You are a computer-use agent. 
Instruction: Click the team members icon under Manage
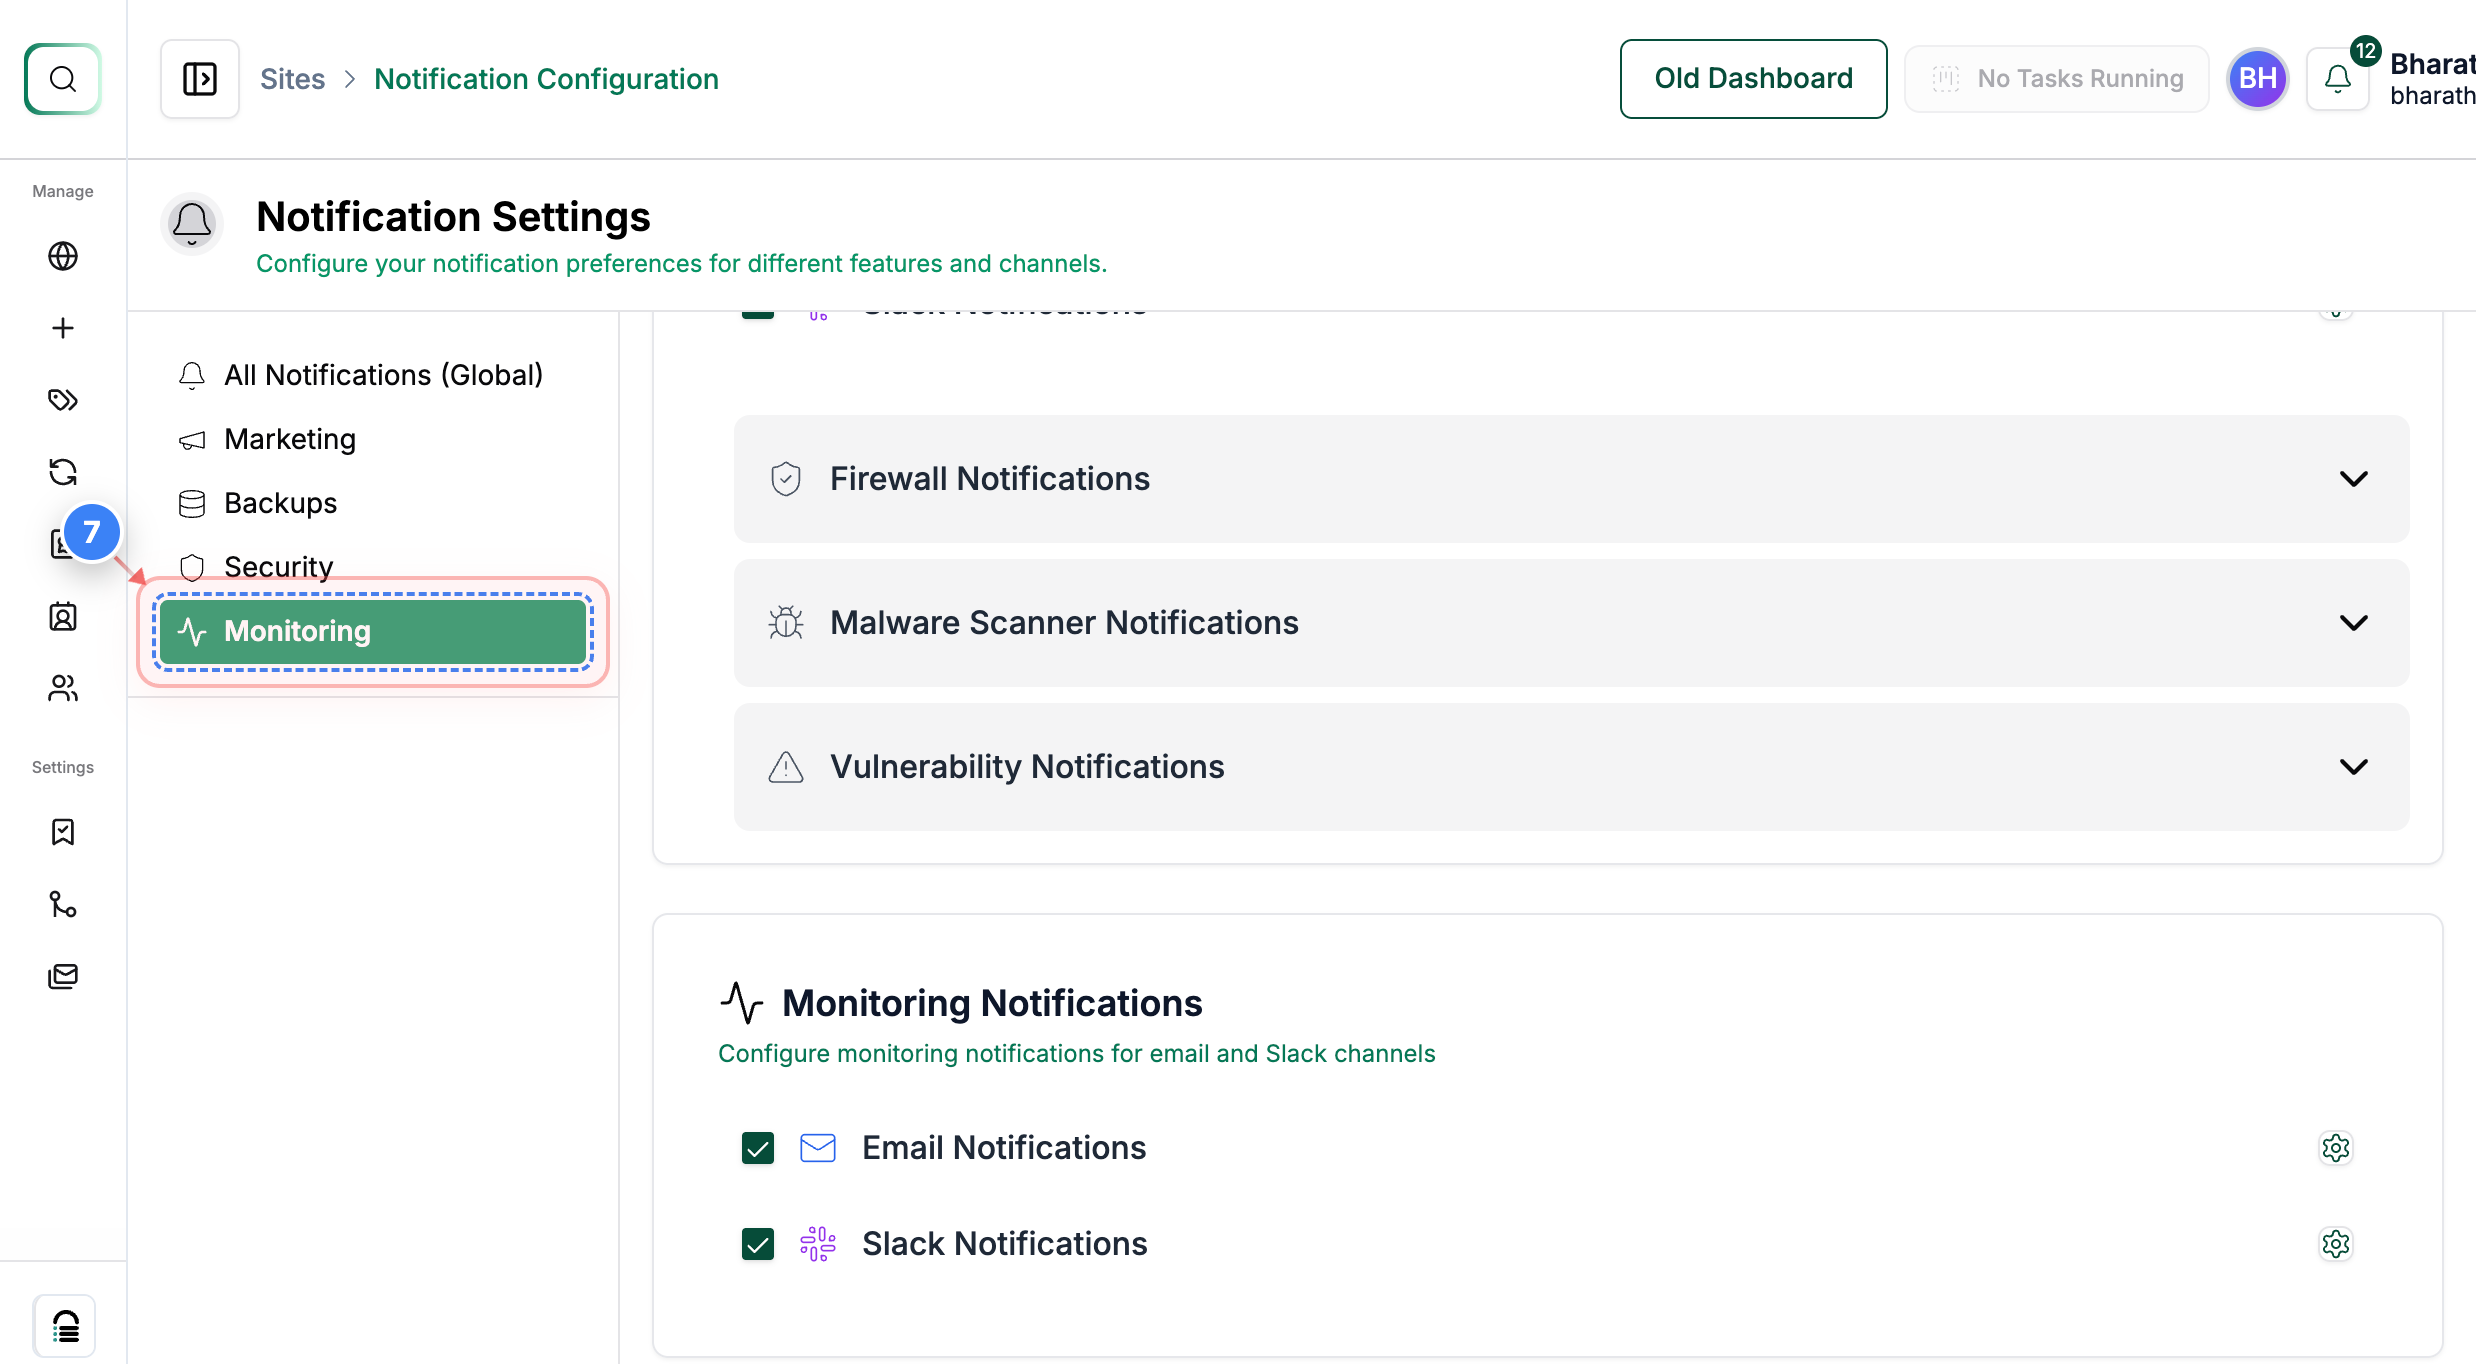[62, 688]
